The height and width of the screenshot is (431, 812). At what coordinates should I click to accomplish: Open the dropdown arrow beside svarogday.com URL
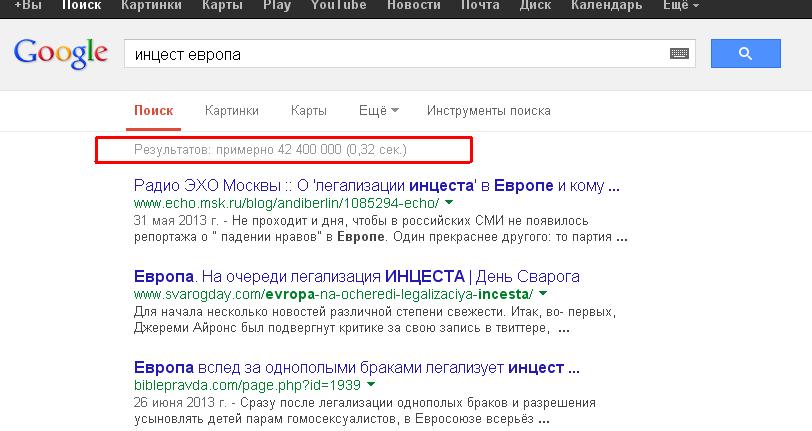(x=541, y=294)
